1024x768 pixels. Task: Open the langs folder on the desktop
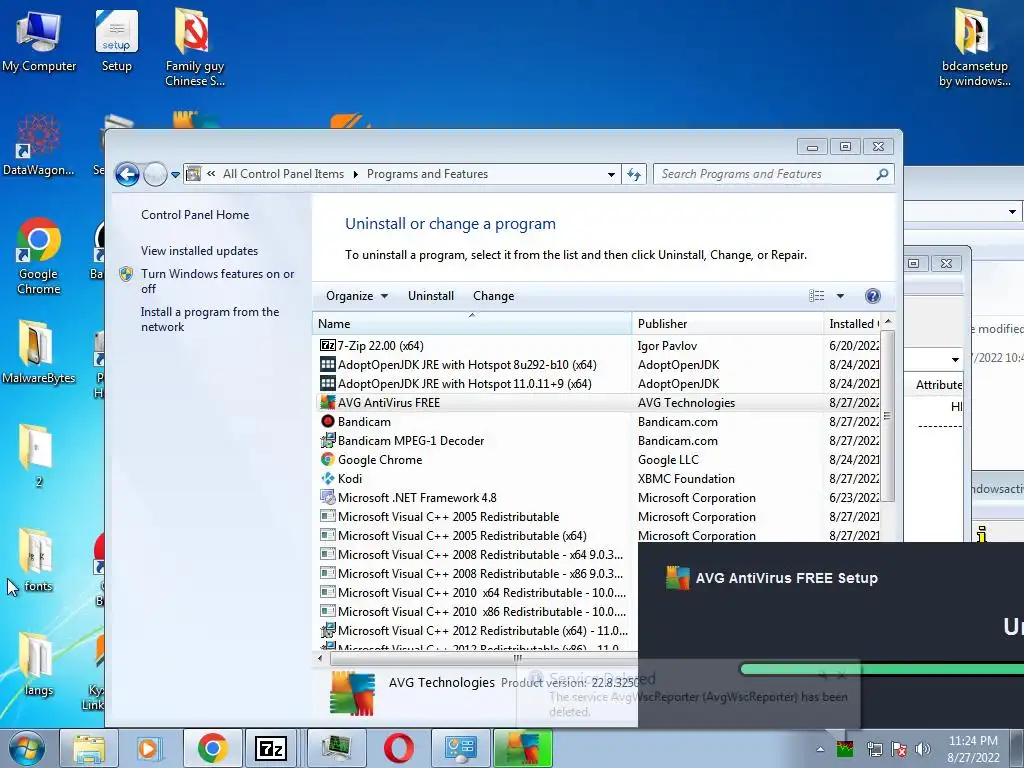coord(37,664)
